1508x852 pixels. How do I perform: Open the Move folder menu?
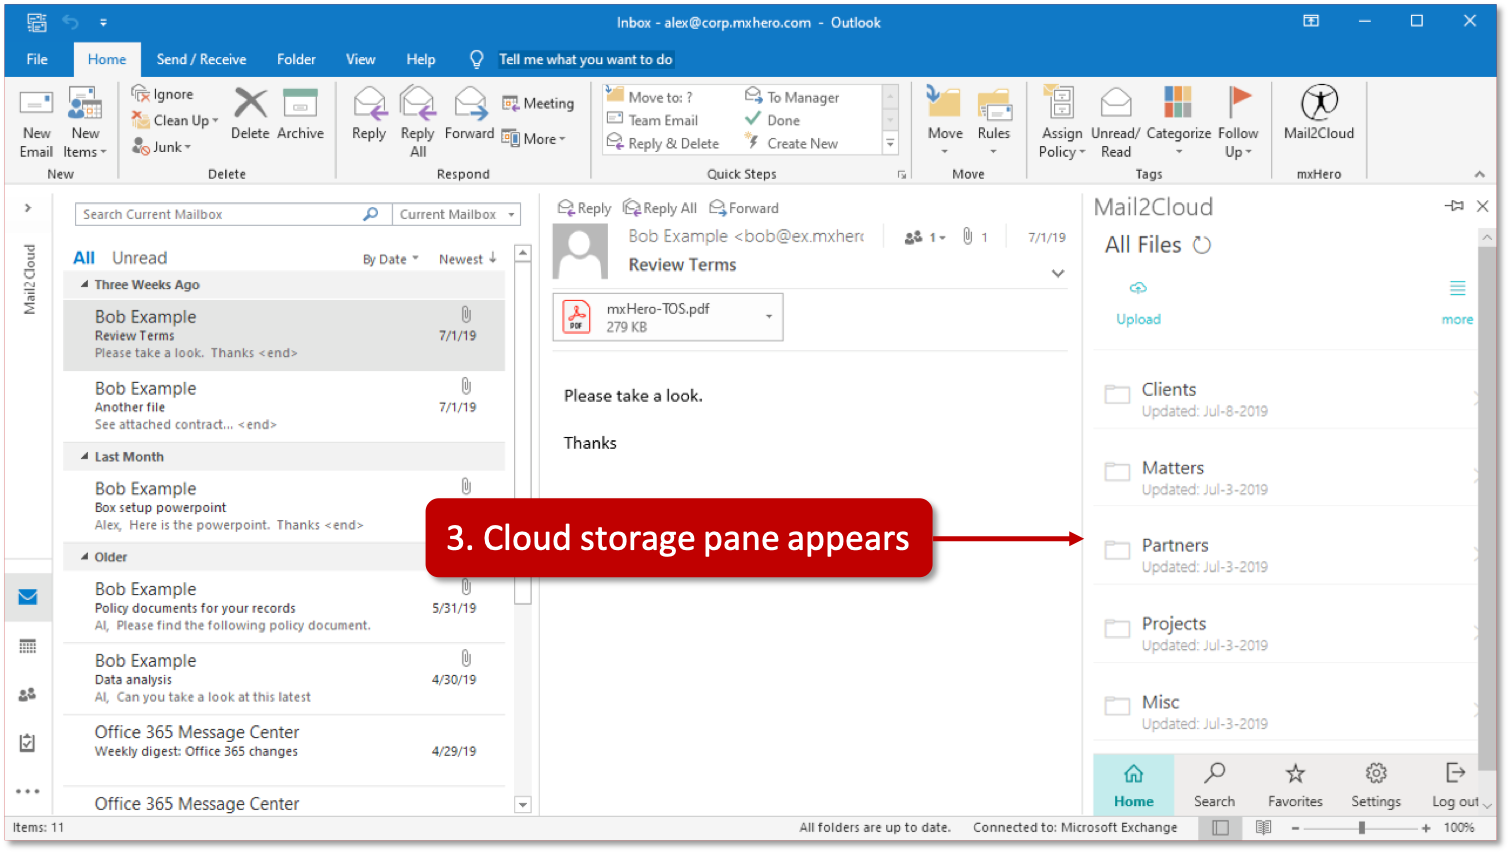click(x=945, y=122)
